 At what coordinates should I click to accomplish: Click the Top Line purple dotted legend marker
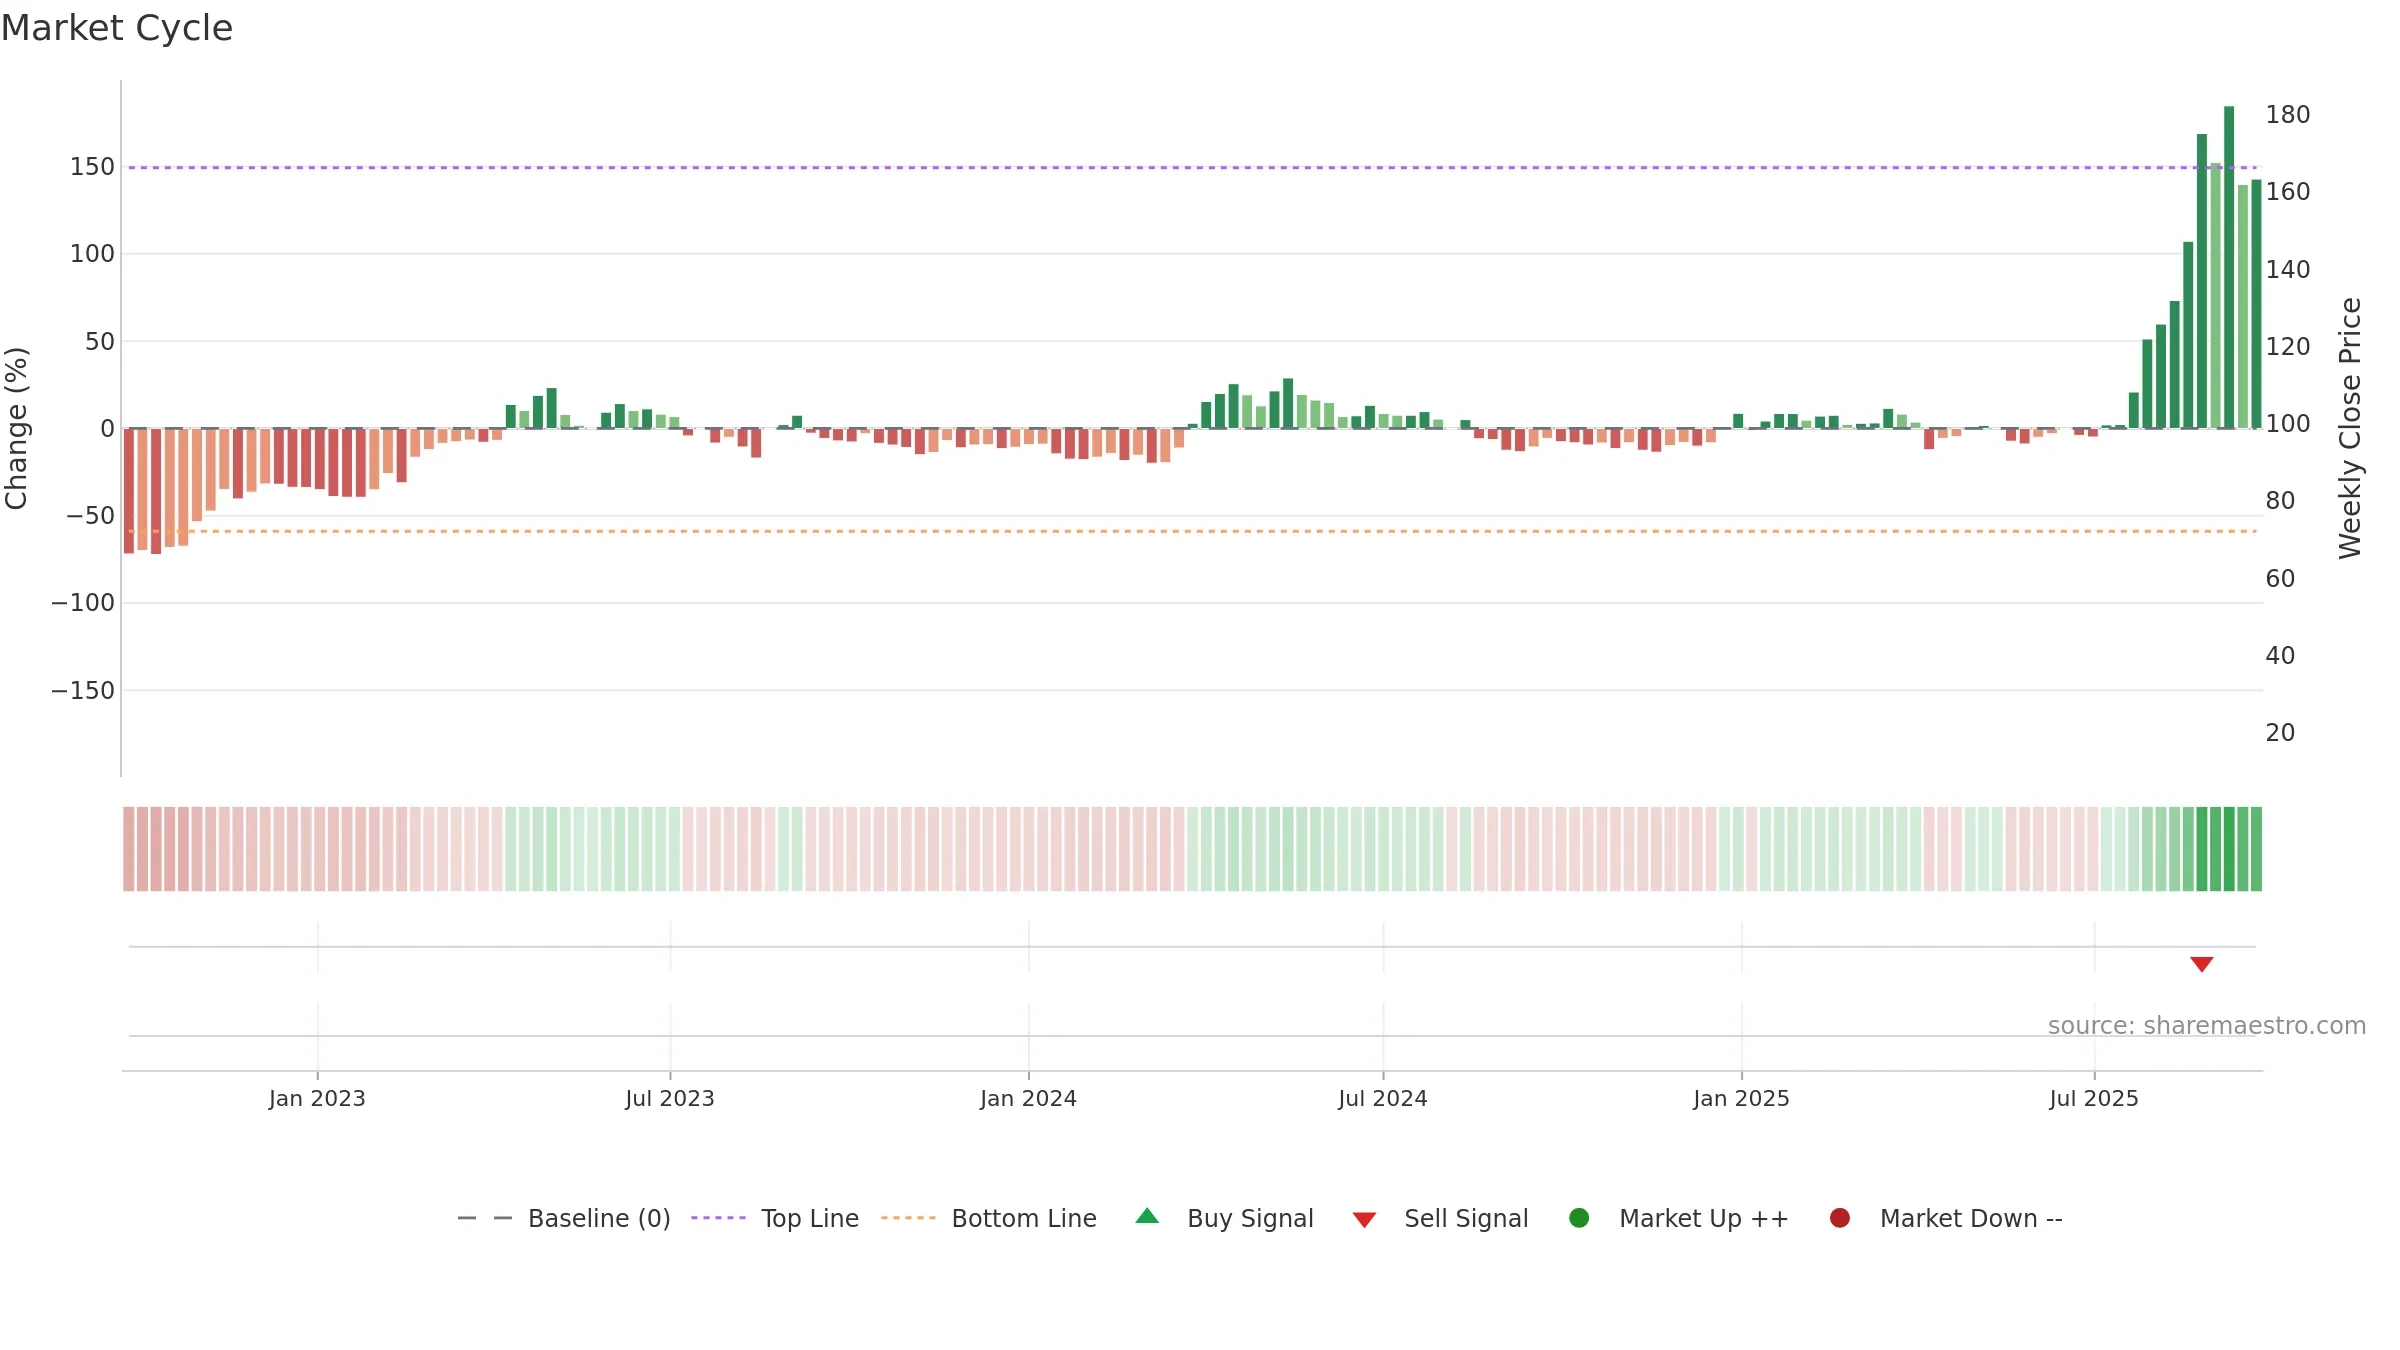point(718,1218)
